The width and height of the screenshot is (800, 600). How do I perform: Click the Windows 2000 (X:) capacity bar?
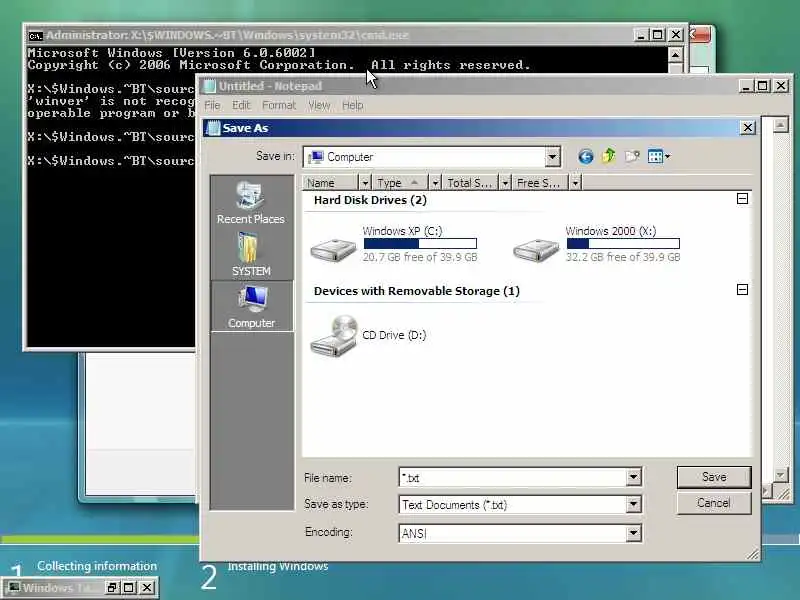[623, 244]
